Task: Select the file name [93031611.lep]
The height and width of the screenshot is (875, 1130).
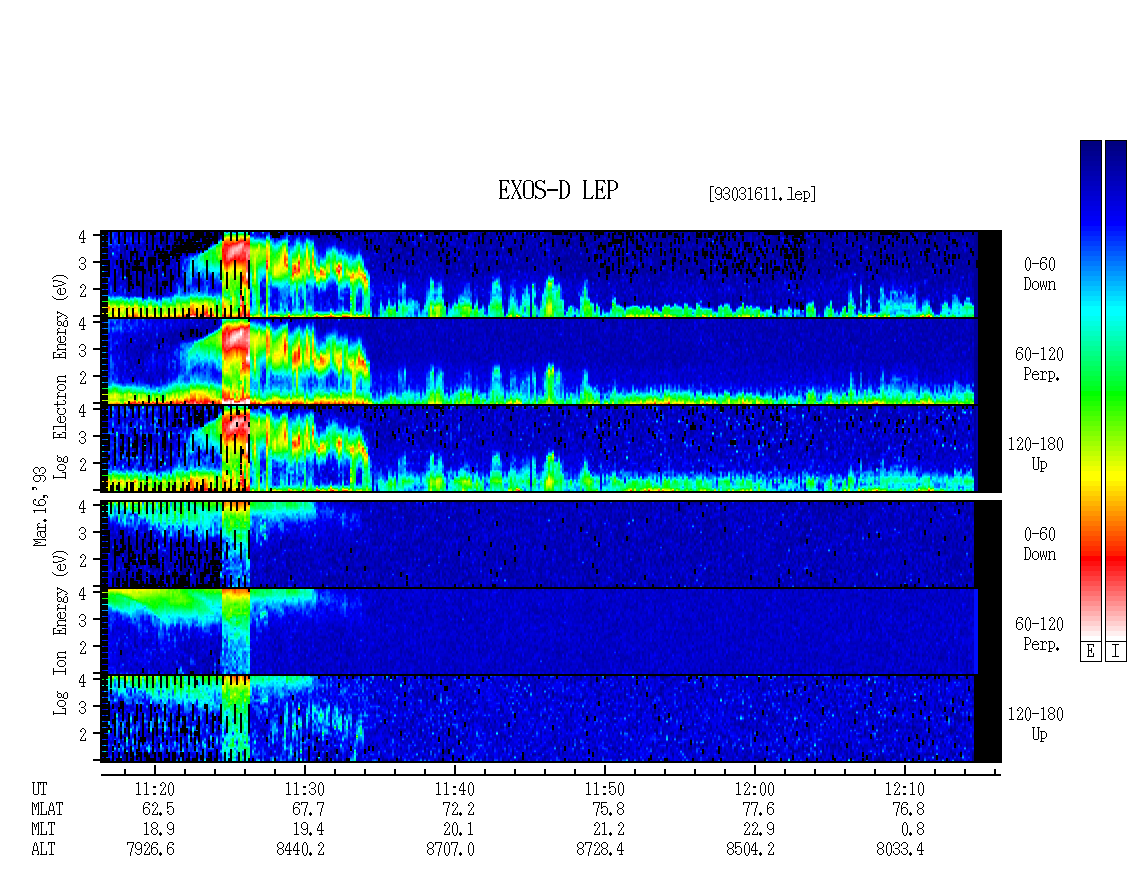Action: pyautogui.click(x=762, y=194)
